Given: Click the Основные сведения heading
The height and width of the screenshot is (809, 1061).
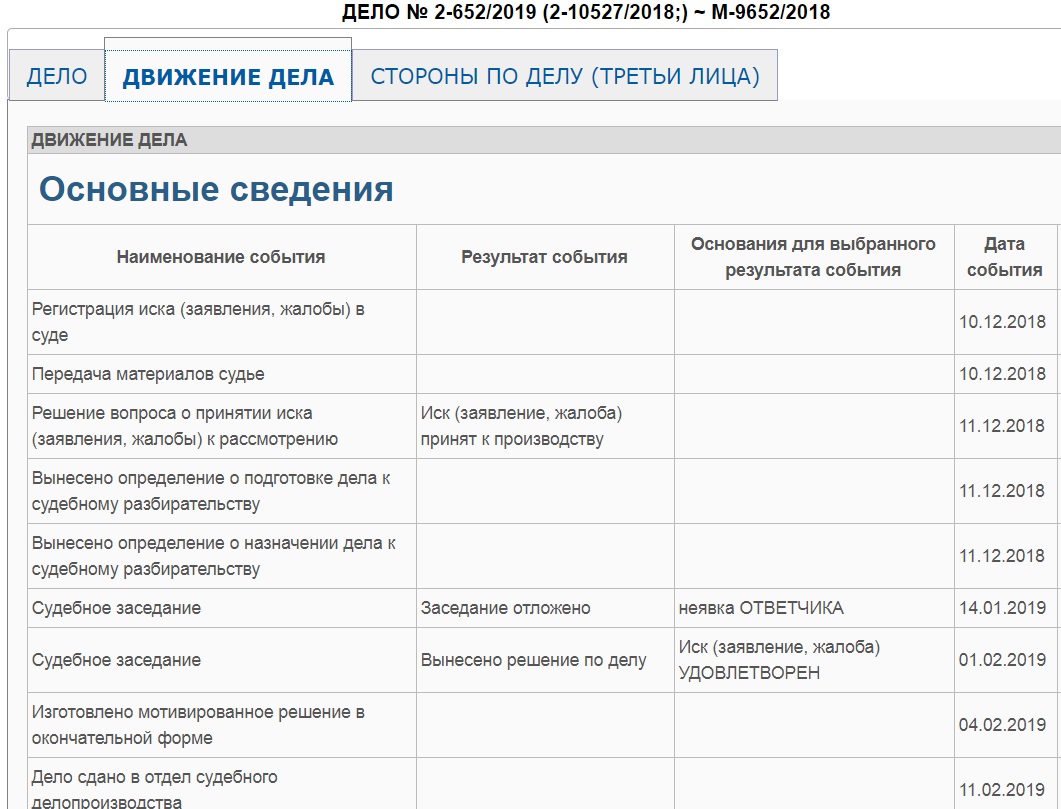Looking at the screenshot, I should (216, 189).
